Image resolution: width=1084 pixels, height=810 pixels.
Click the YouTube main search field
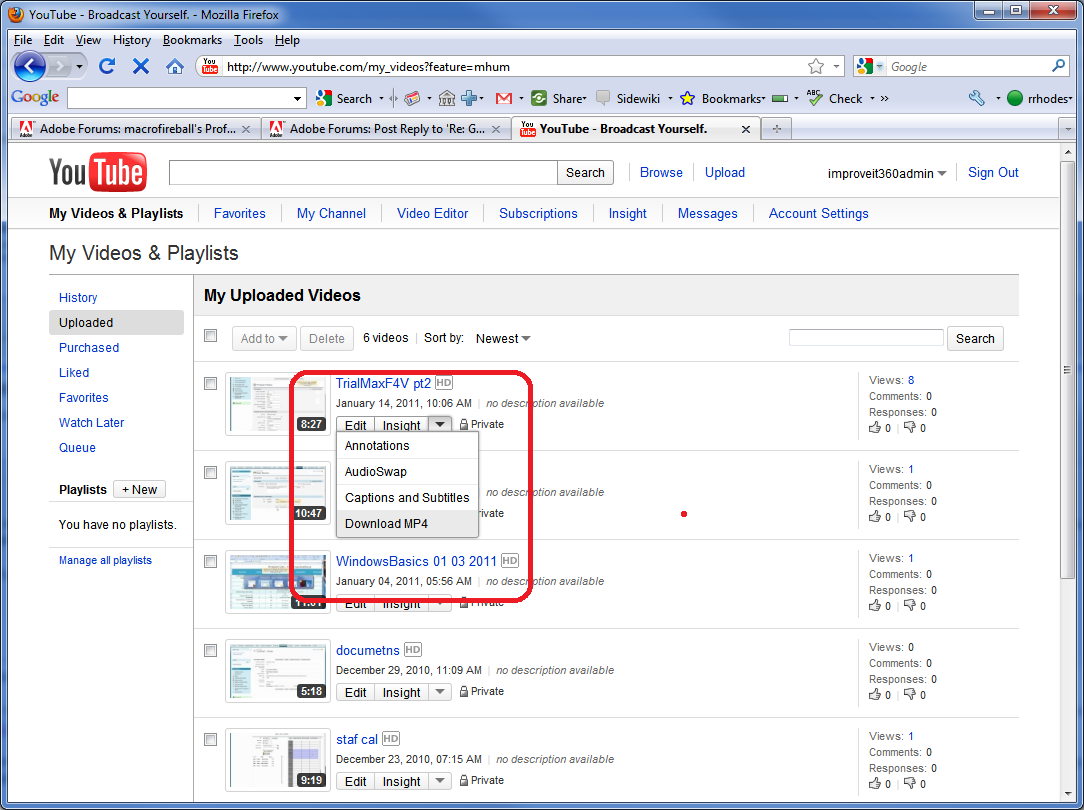tap(363, 173)
